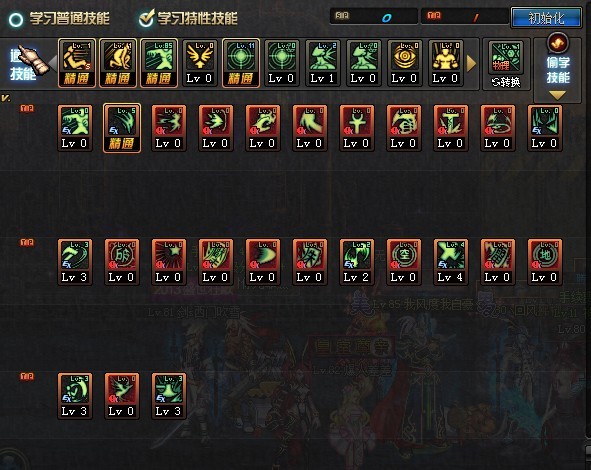Click the mastered Lv 5 EX claw skill
This screenshot has width=591, height=470.
pyautogui.click(x=122, y=128)
